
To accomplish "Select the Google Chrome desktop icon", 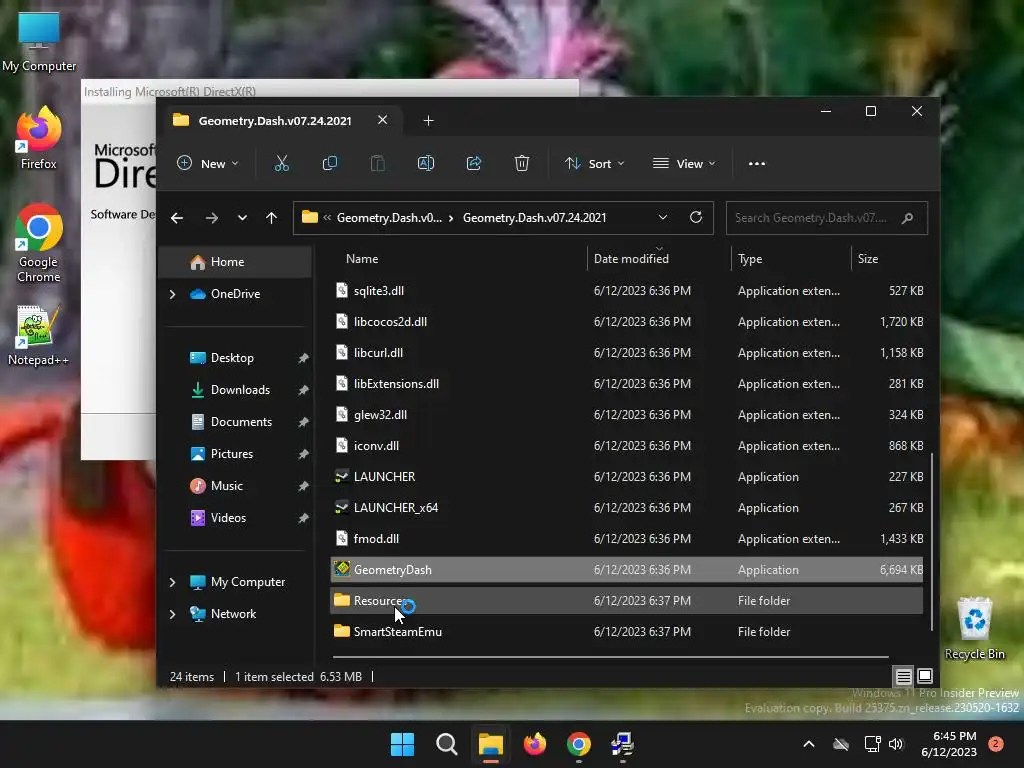I will (x=39, y=243).
